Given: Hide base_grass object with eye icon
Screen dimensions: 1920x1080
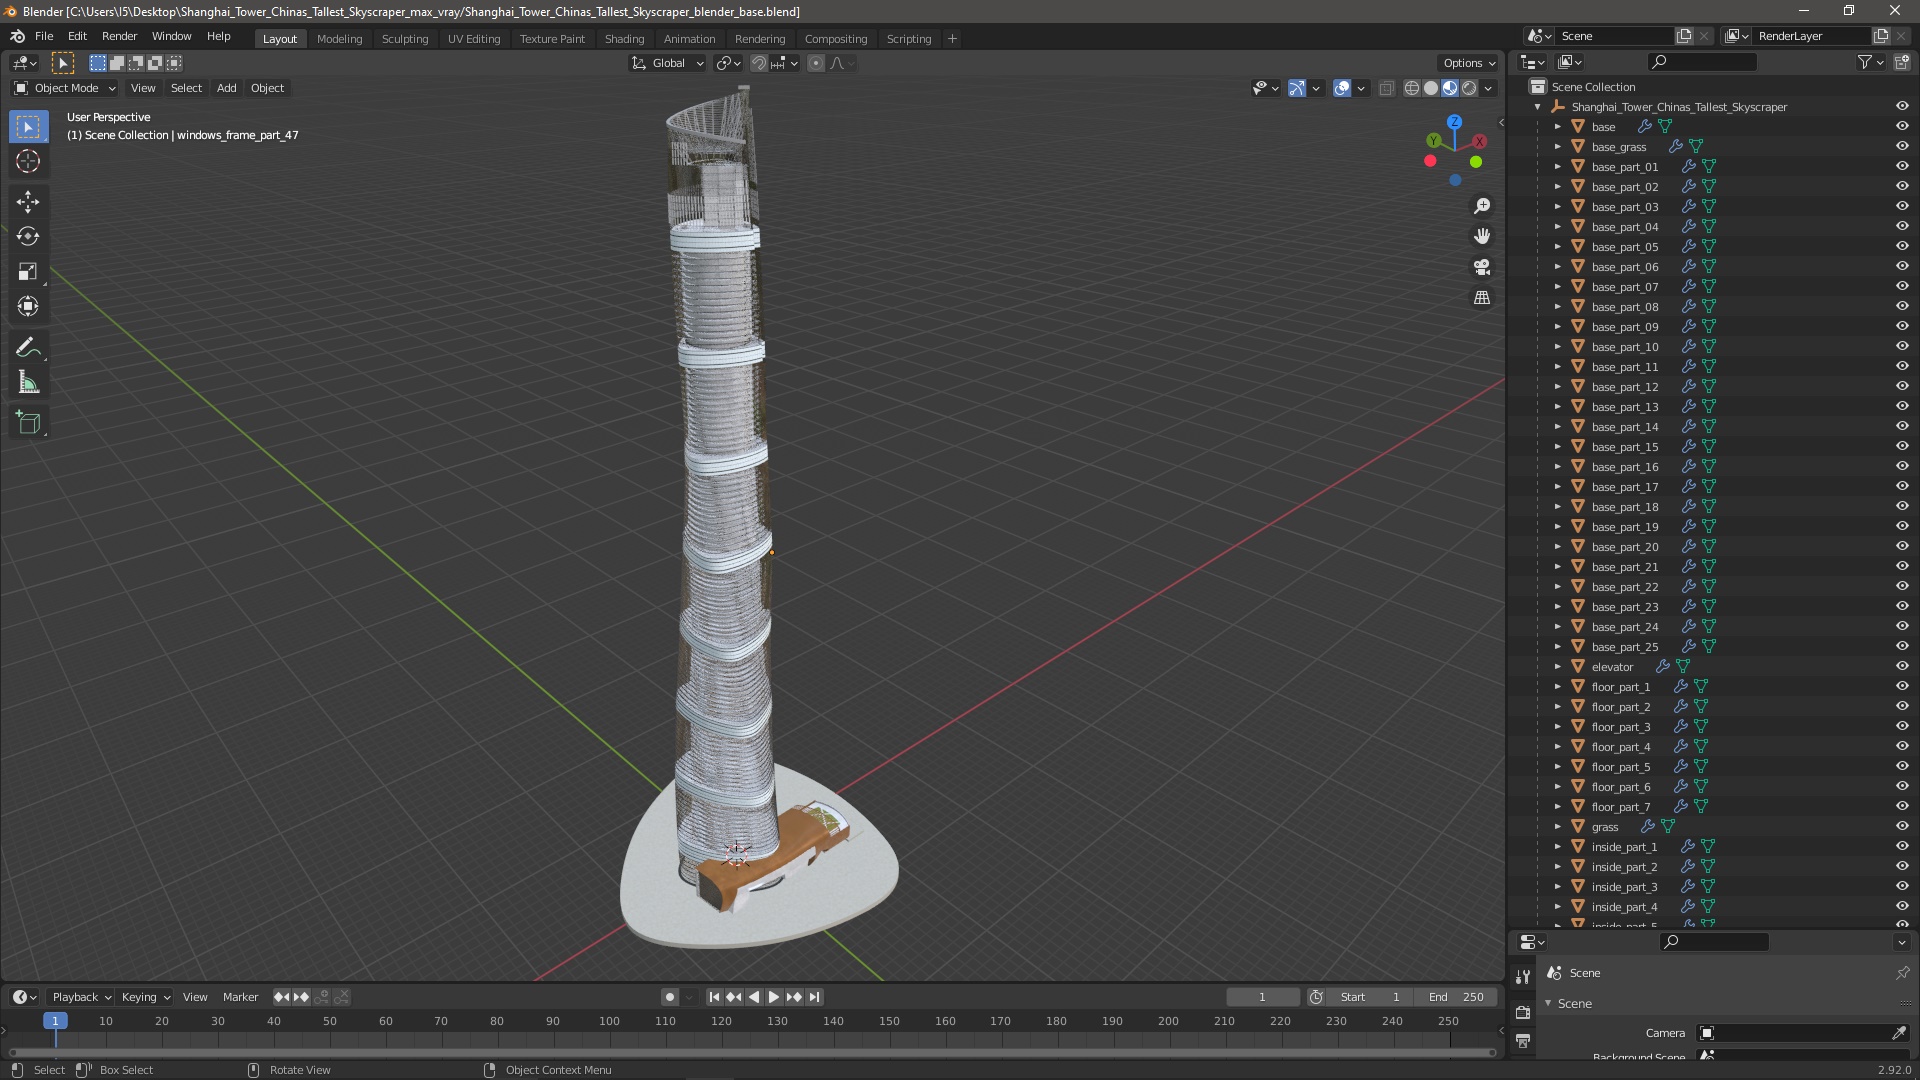Looking at the screenshot, I should coord(1902,146).
